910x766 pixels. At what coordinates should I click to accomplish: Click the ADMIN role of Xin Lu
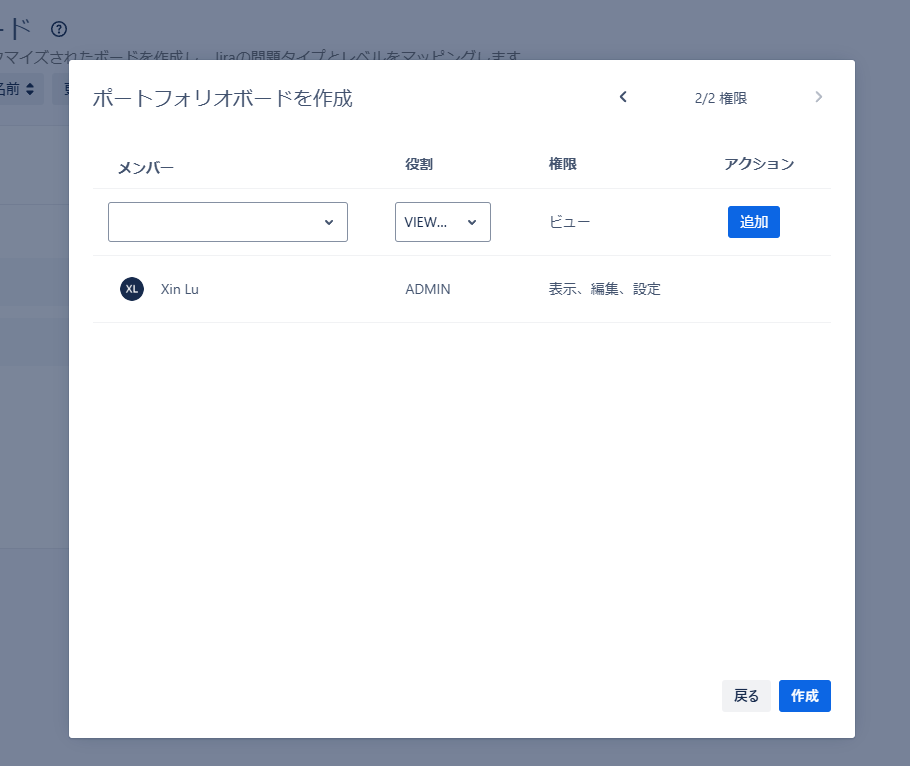point(428,289)
